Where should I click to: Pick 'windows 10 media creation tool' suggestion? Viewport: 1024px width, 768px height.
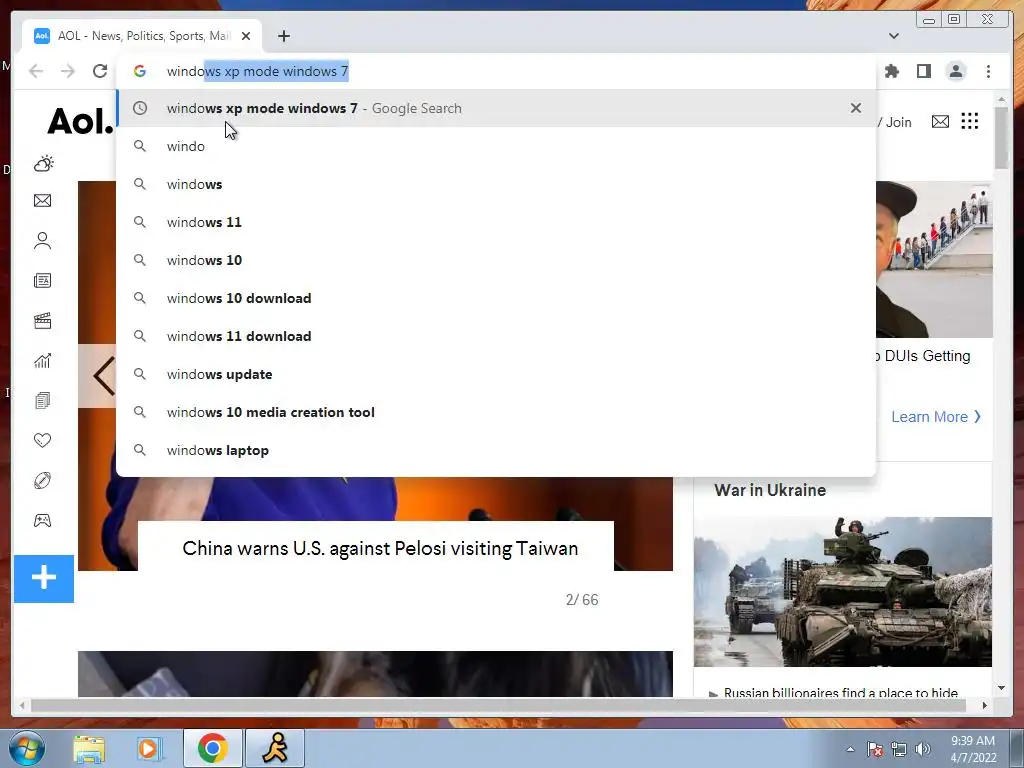click(x=496, y=412)
